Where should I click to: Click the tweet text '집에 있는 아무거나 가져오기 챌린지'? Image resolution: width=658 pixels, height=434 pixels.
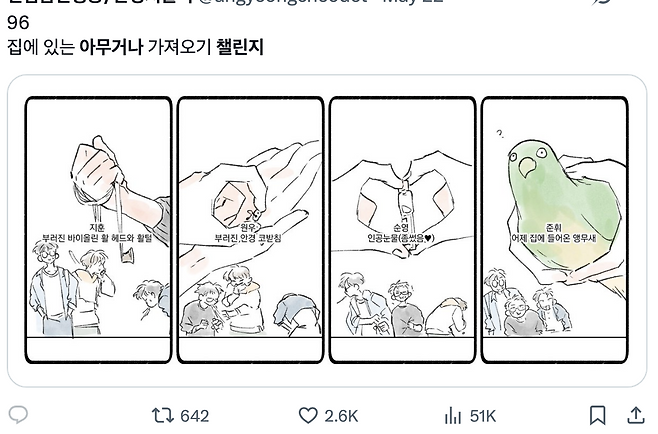click(135, 47)
